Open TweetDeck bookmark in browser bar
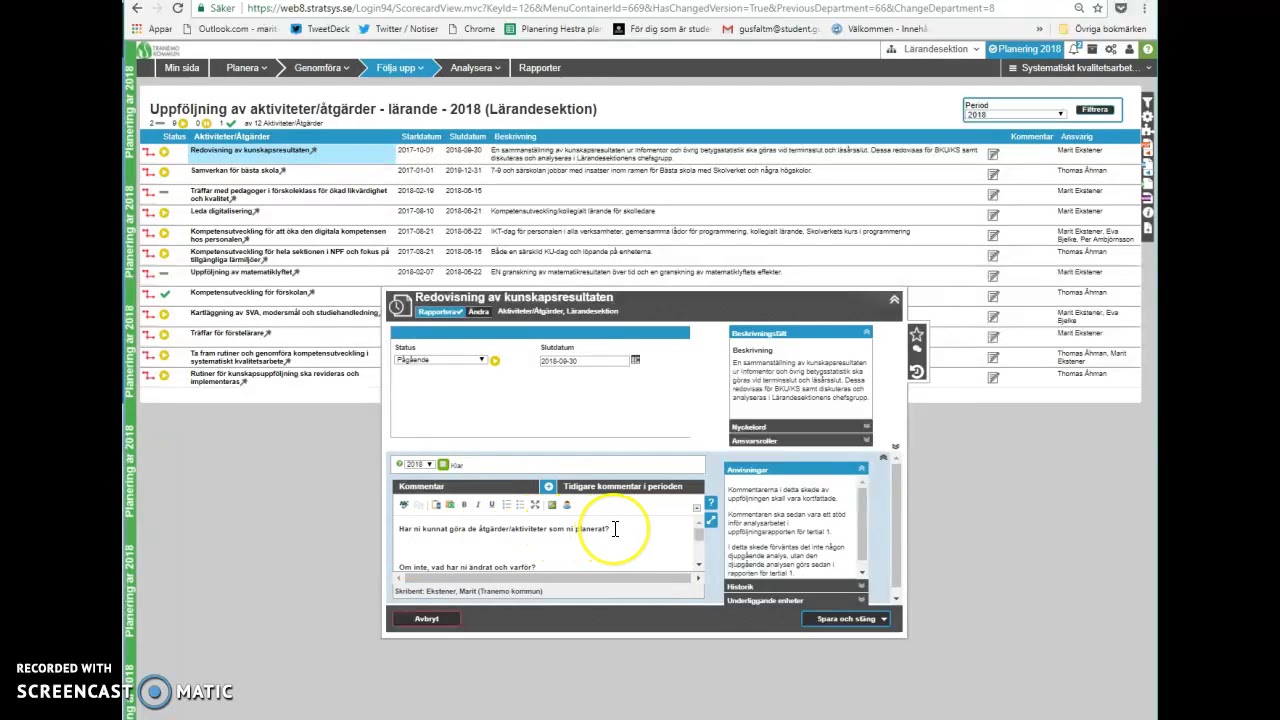 (x=321, y=29)
